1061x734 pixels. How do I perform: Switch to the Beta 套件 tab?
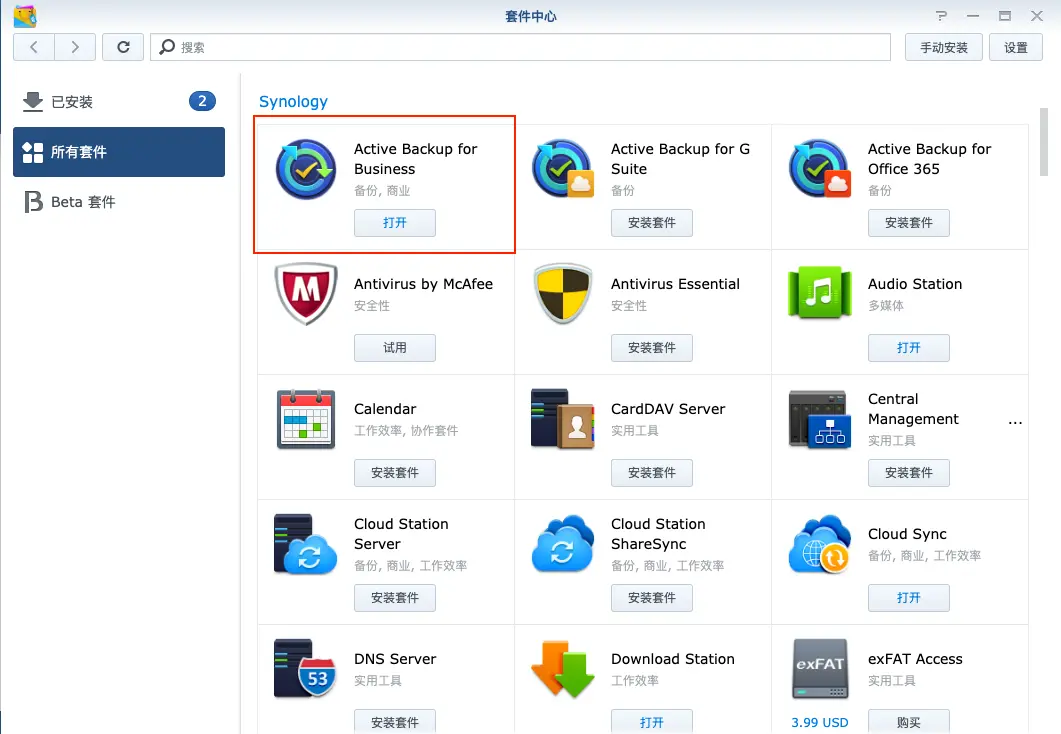pyautogui.click(x=119, y=202)
